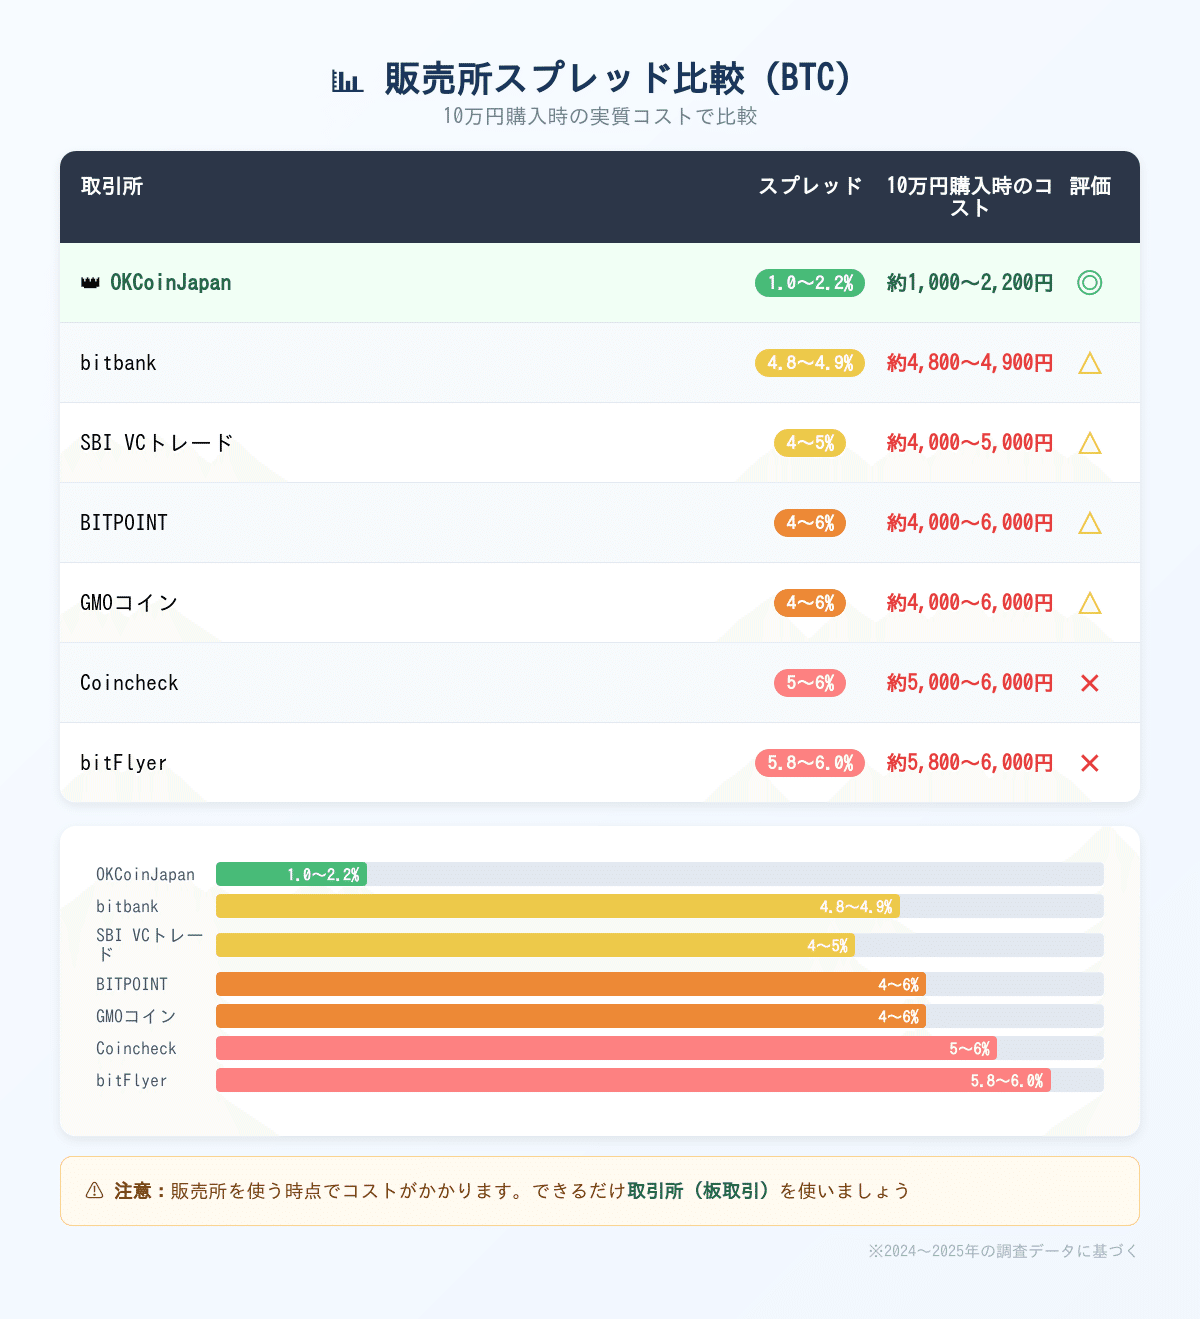Click the warning icon in the notice box
This screenshot has height=1319, width=1200.
pos(92,1190)
